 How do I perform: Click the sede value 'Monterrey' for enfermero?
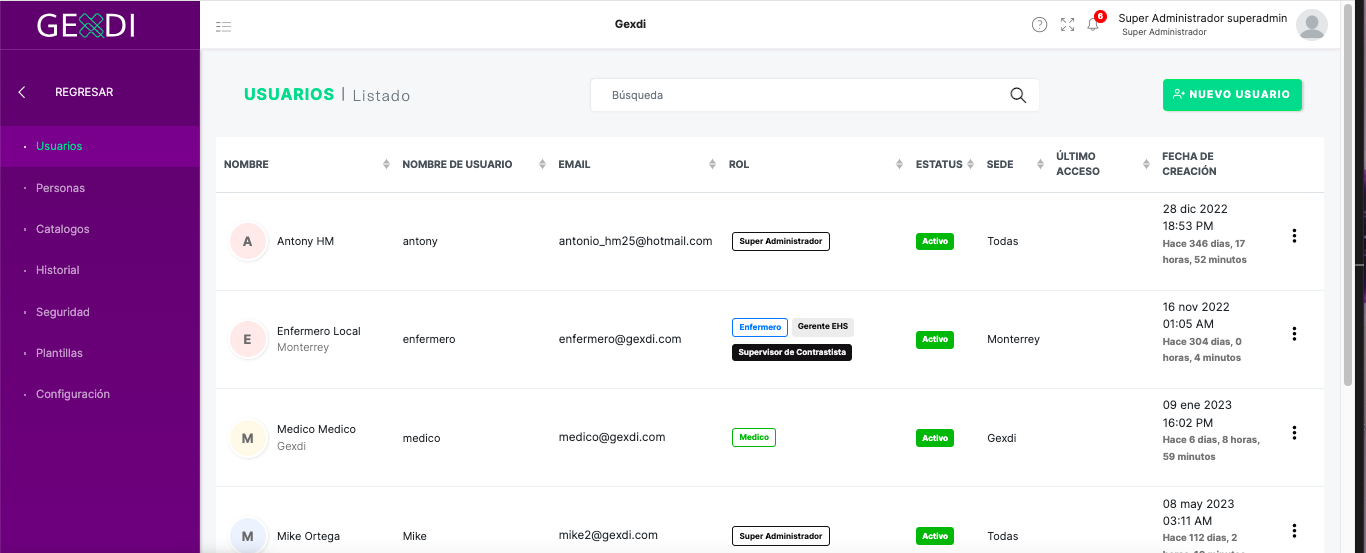(x=1013, y=339)
